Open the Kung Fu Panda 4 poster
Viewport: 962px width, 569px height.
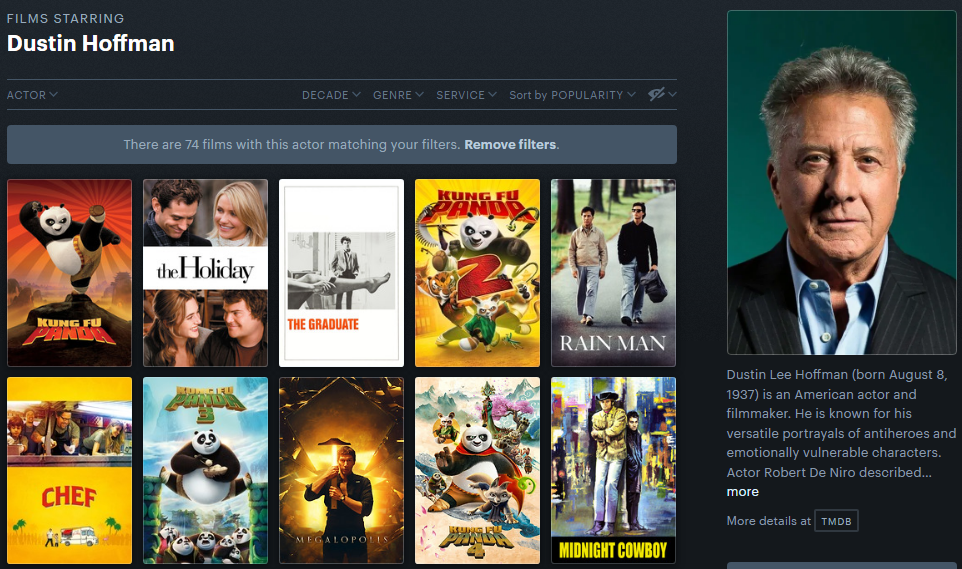pos(477,471)
